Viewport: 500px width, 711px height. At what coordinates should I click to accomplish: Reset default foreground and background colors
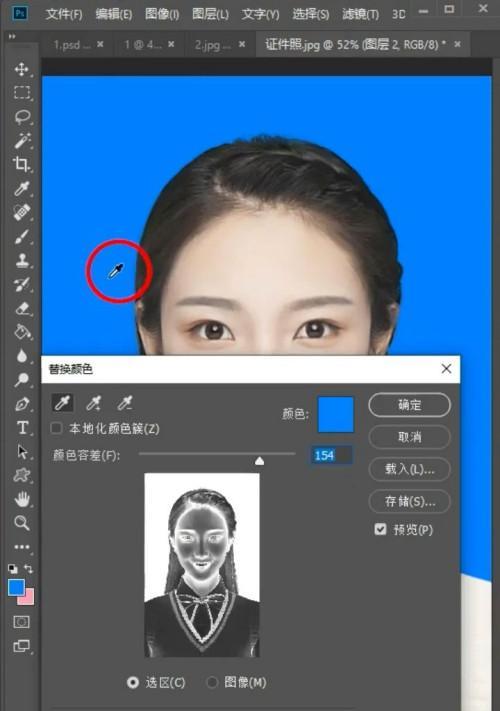coord(13,569)
